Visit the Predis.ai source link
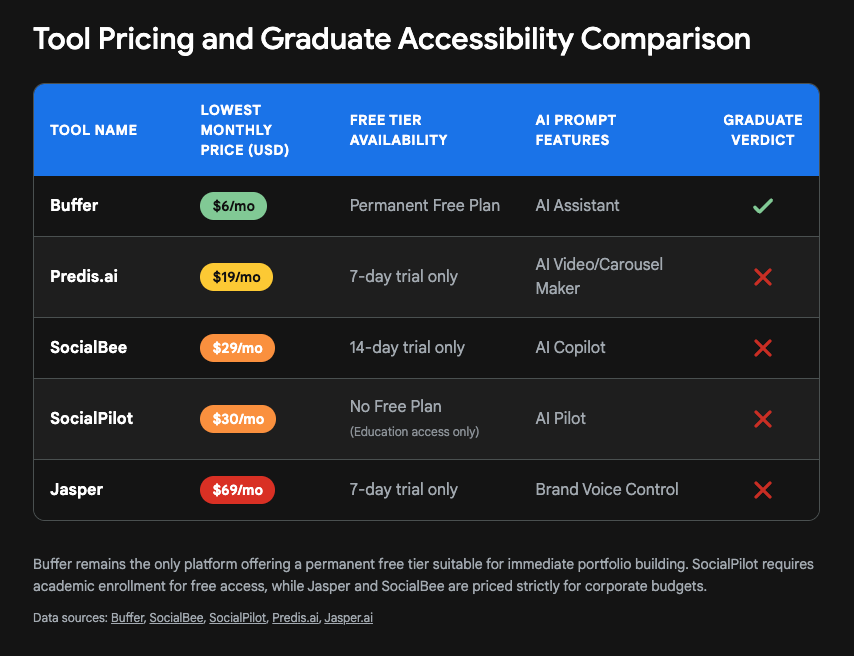Viewport: 854px width, 656px height. (x=295, y=618)
